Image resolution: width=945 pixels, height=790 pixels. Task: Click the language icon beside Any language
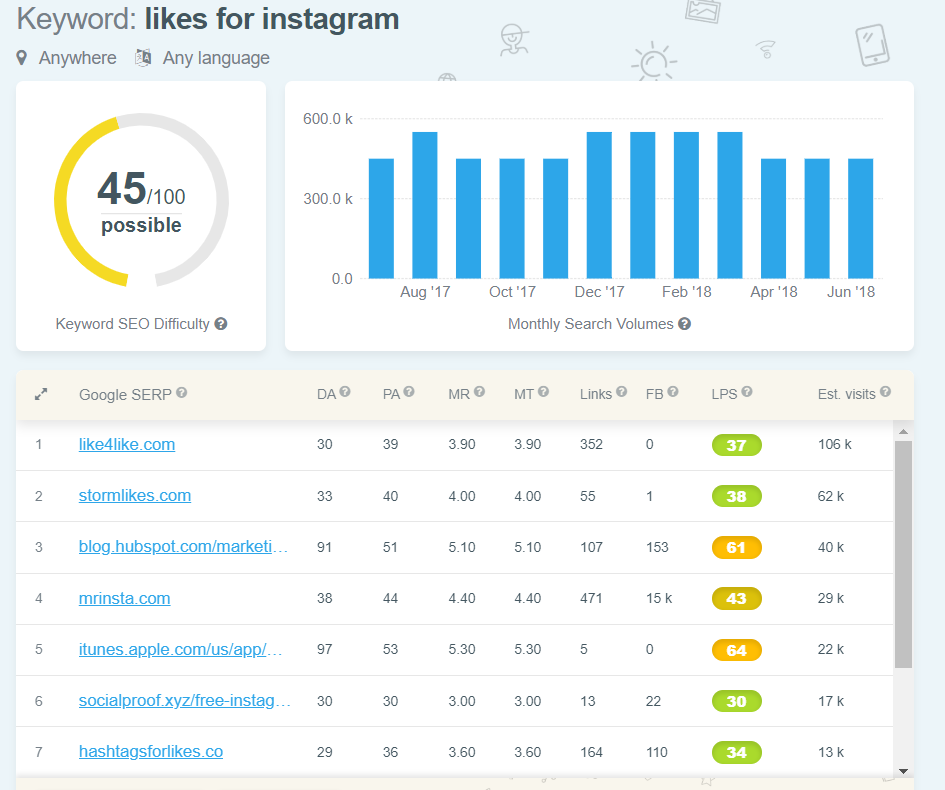143,58
